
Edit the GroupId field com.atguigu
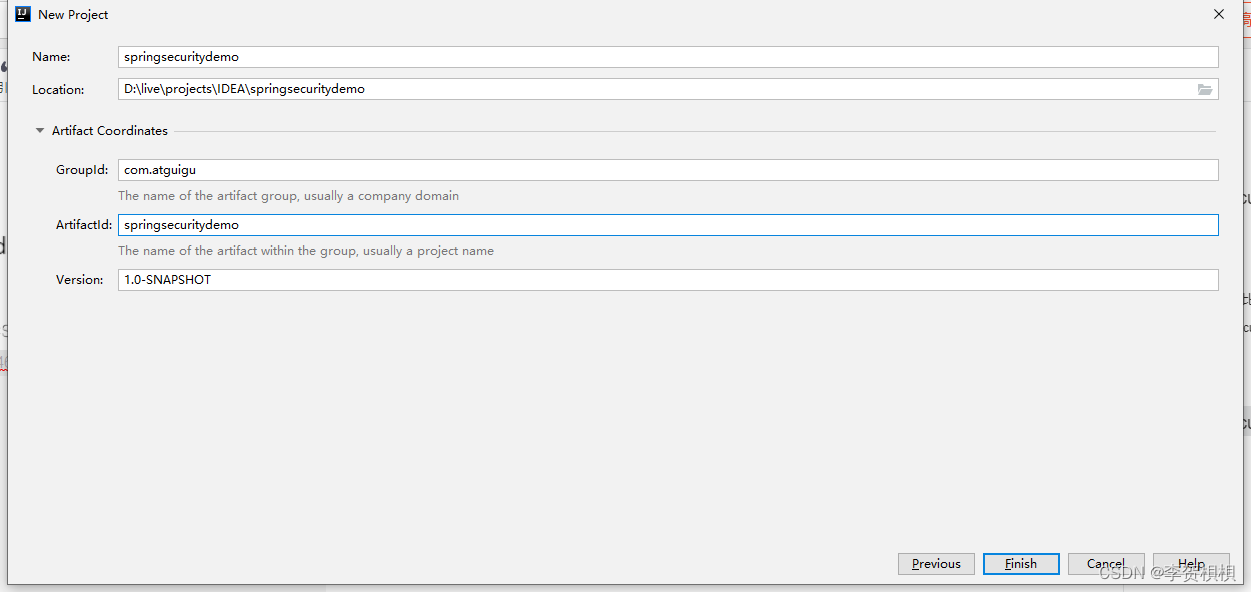tap(668, 170)
